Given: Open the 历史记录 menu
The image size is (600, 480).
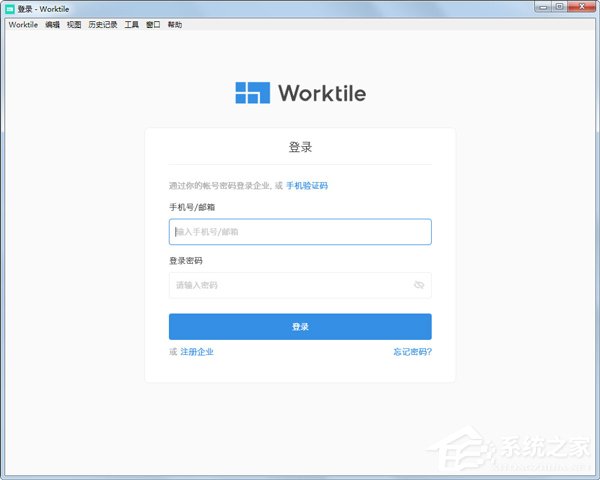Looking at the screenshot, I should pos(103,24).
